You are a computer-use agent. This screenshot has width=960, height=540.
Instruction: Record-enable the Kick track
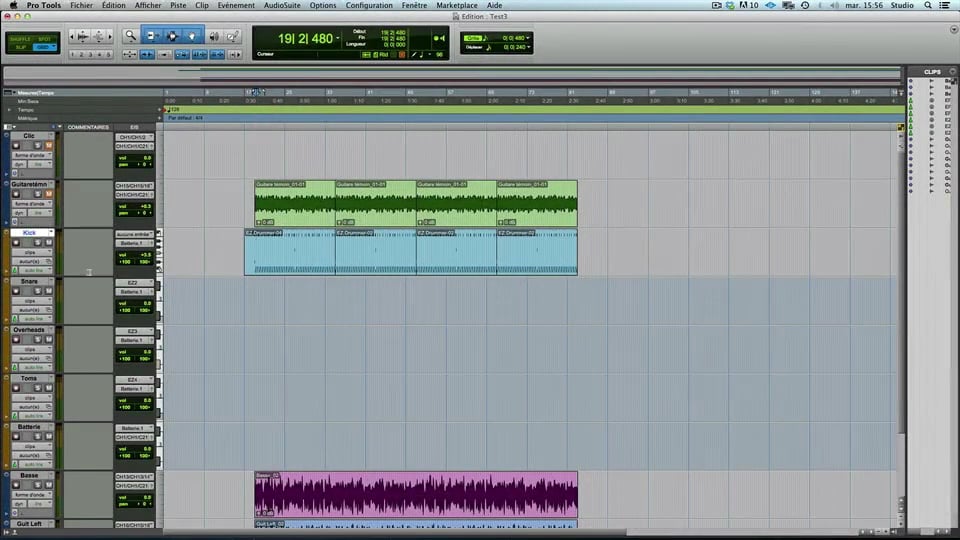click(16, 242)
